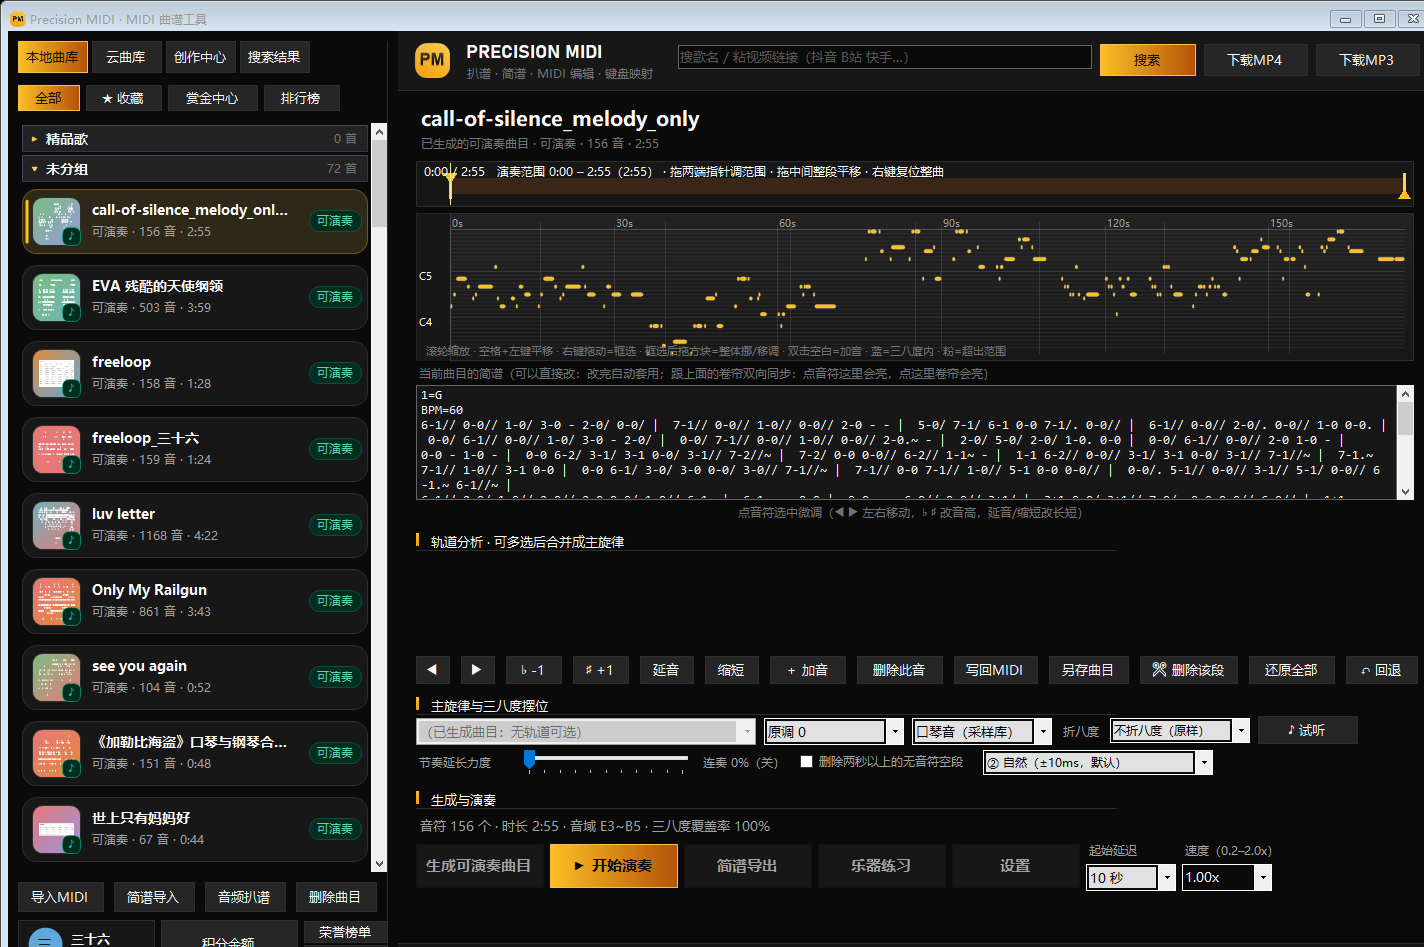
Task: Click the 可演奏 badge on see you again
Action: (x=335, y=677)
